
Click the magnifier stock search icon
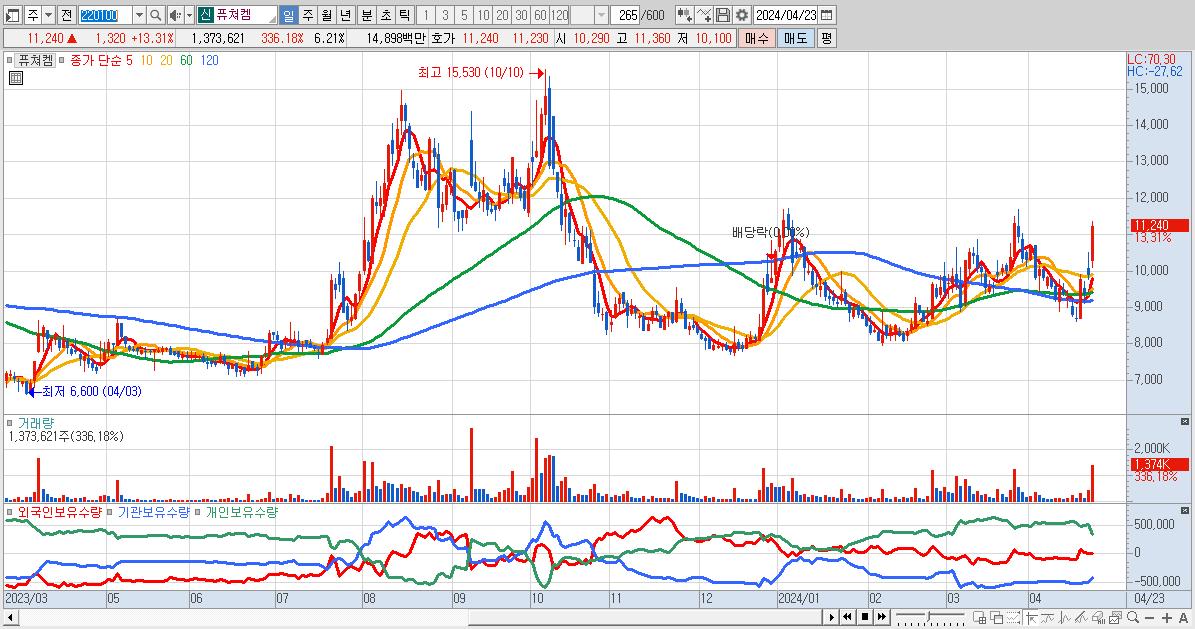pos(155,14)
